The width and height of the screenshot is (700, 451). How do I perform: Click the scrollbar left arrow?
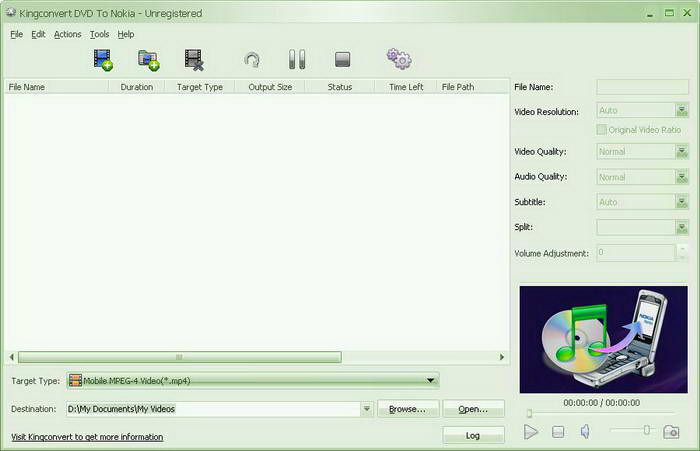(x=12, y=357)
